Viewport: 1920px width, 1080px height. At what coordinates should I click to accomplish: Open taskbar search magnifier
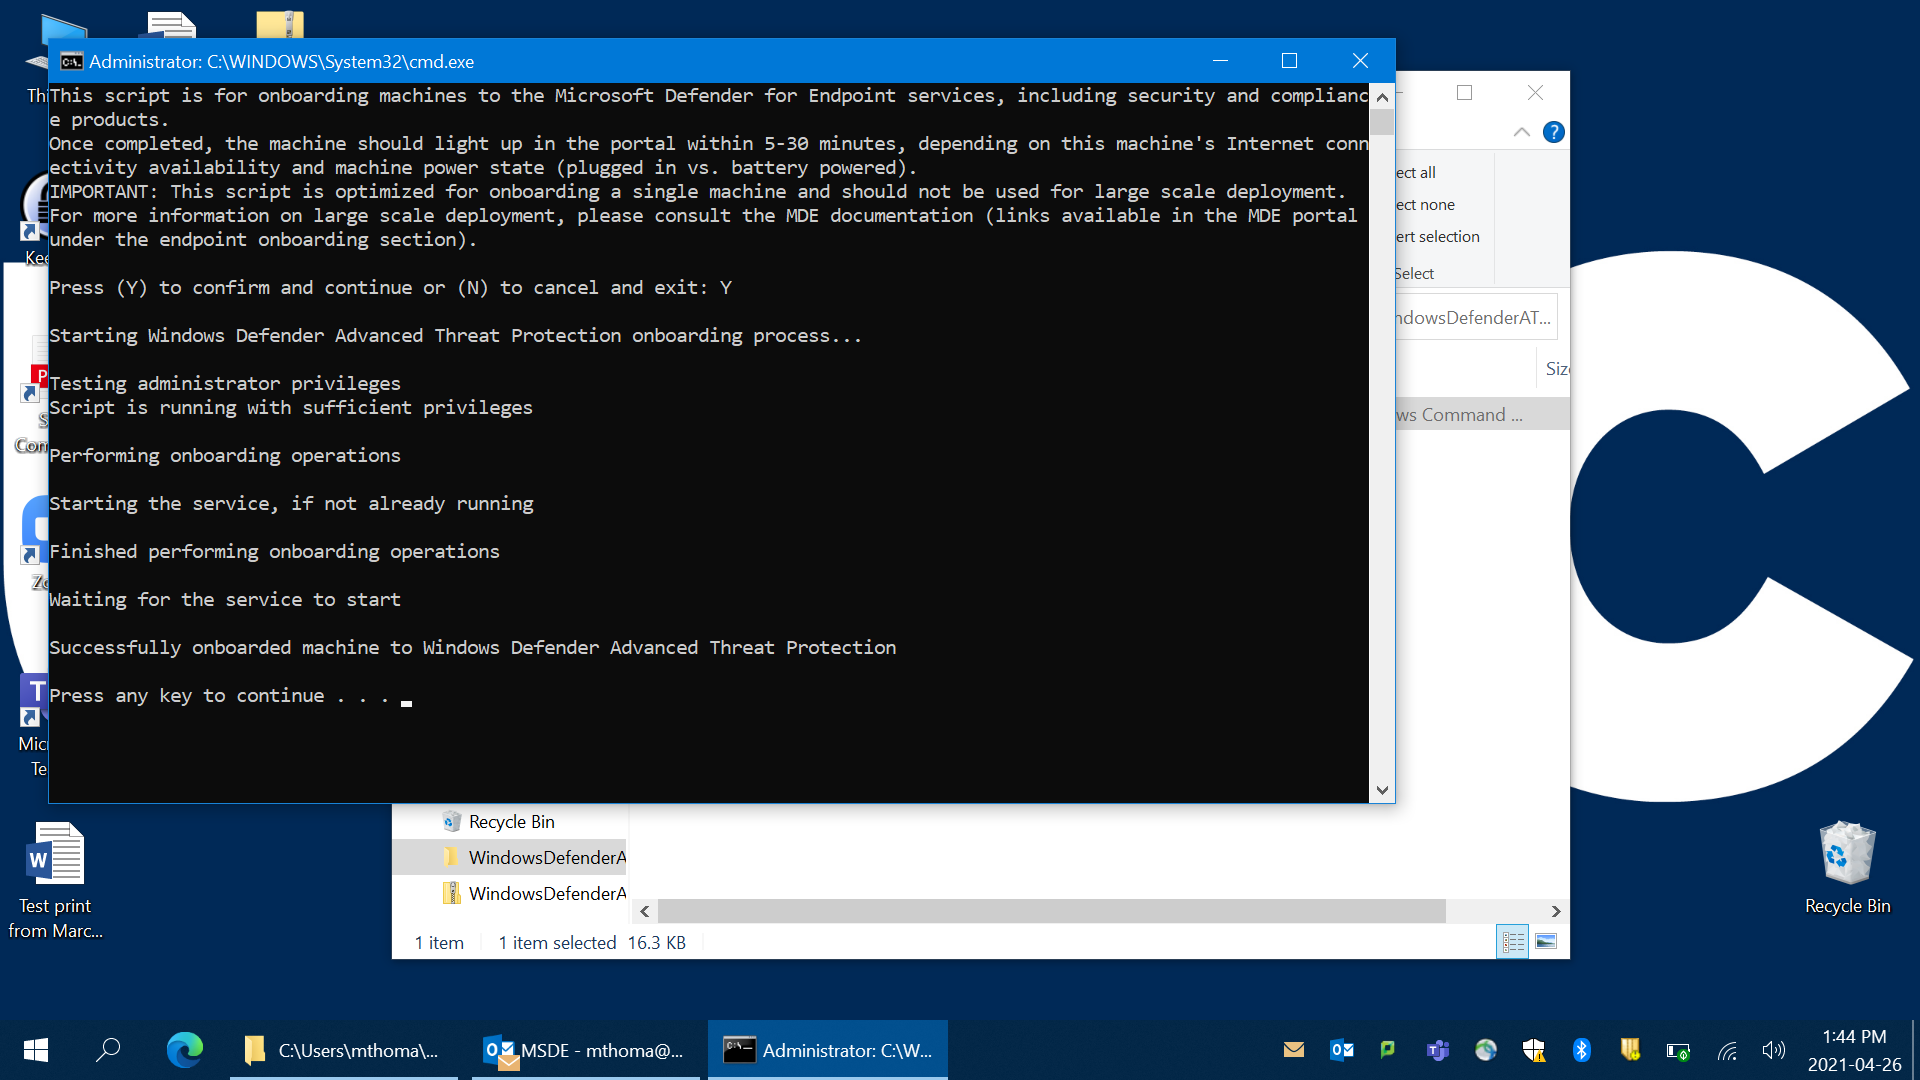click(108, 1050)
